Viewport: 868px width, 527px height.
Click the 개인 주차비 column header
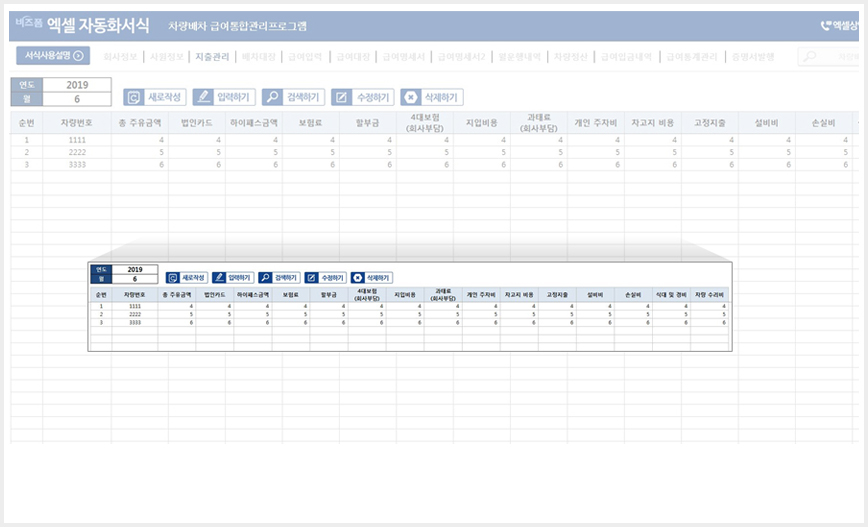coord(596,123)
